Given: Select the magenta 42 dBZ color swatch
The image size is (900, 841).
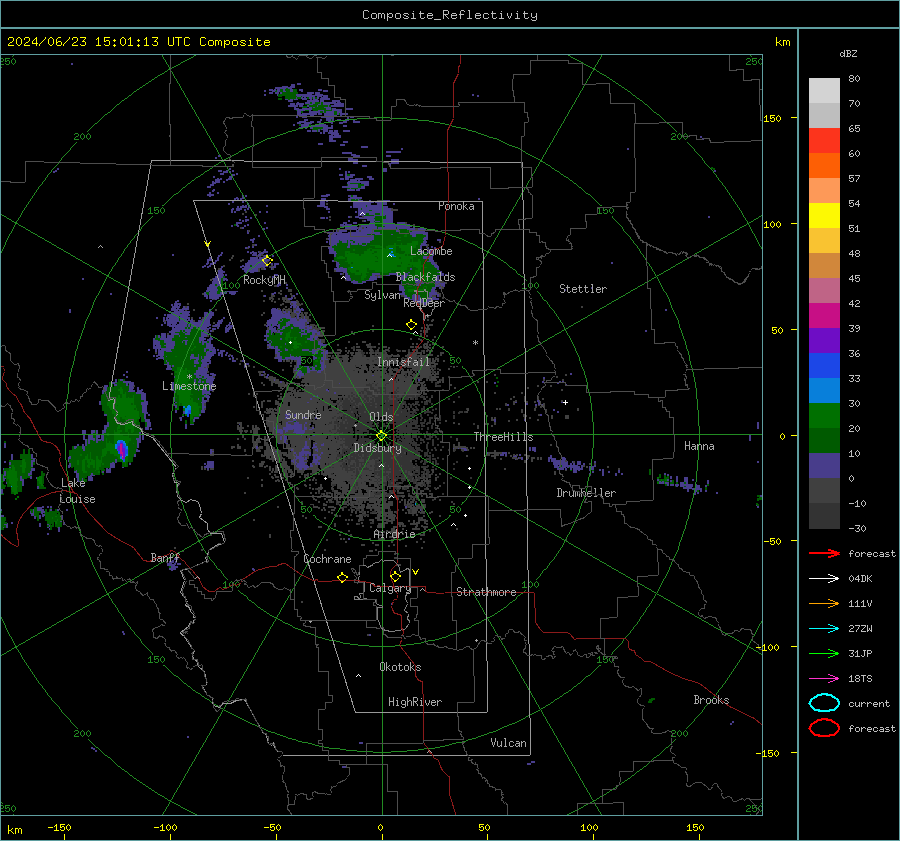Looking at the screenshot, I should tap(824, 316).
